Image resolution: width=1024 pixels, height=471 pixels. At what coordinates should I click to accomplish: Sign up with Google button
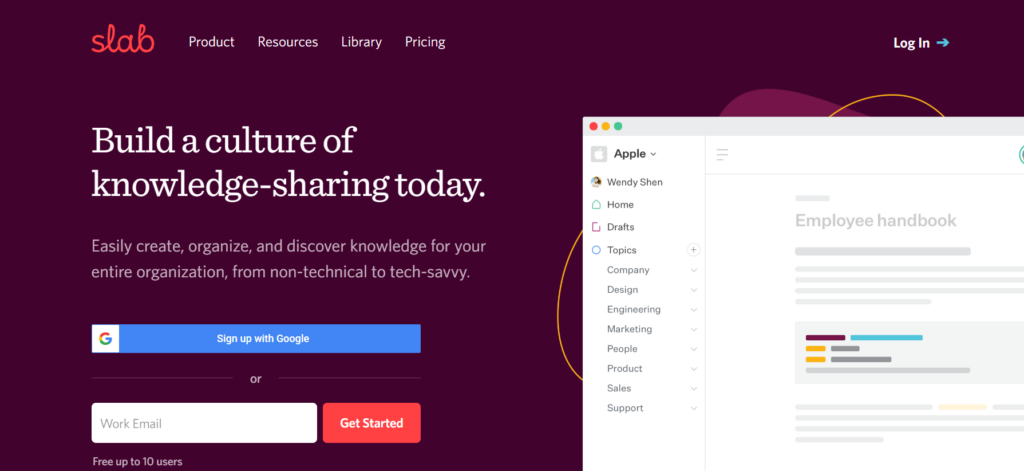click(256, 338)
